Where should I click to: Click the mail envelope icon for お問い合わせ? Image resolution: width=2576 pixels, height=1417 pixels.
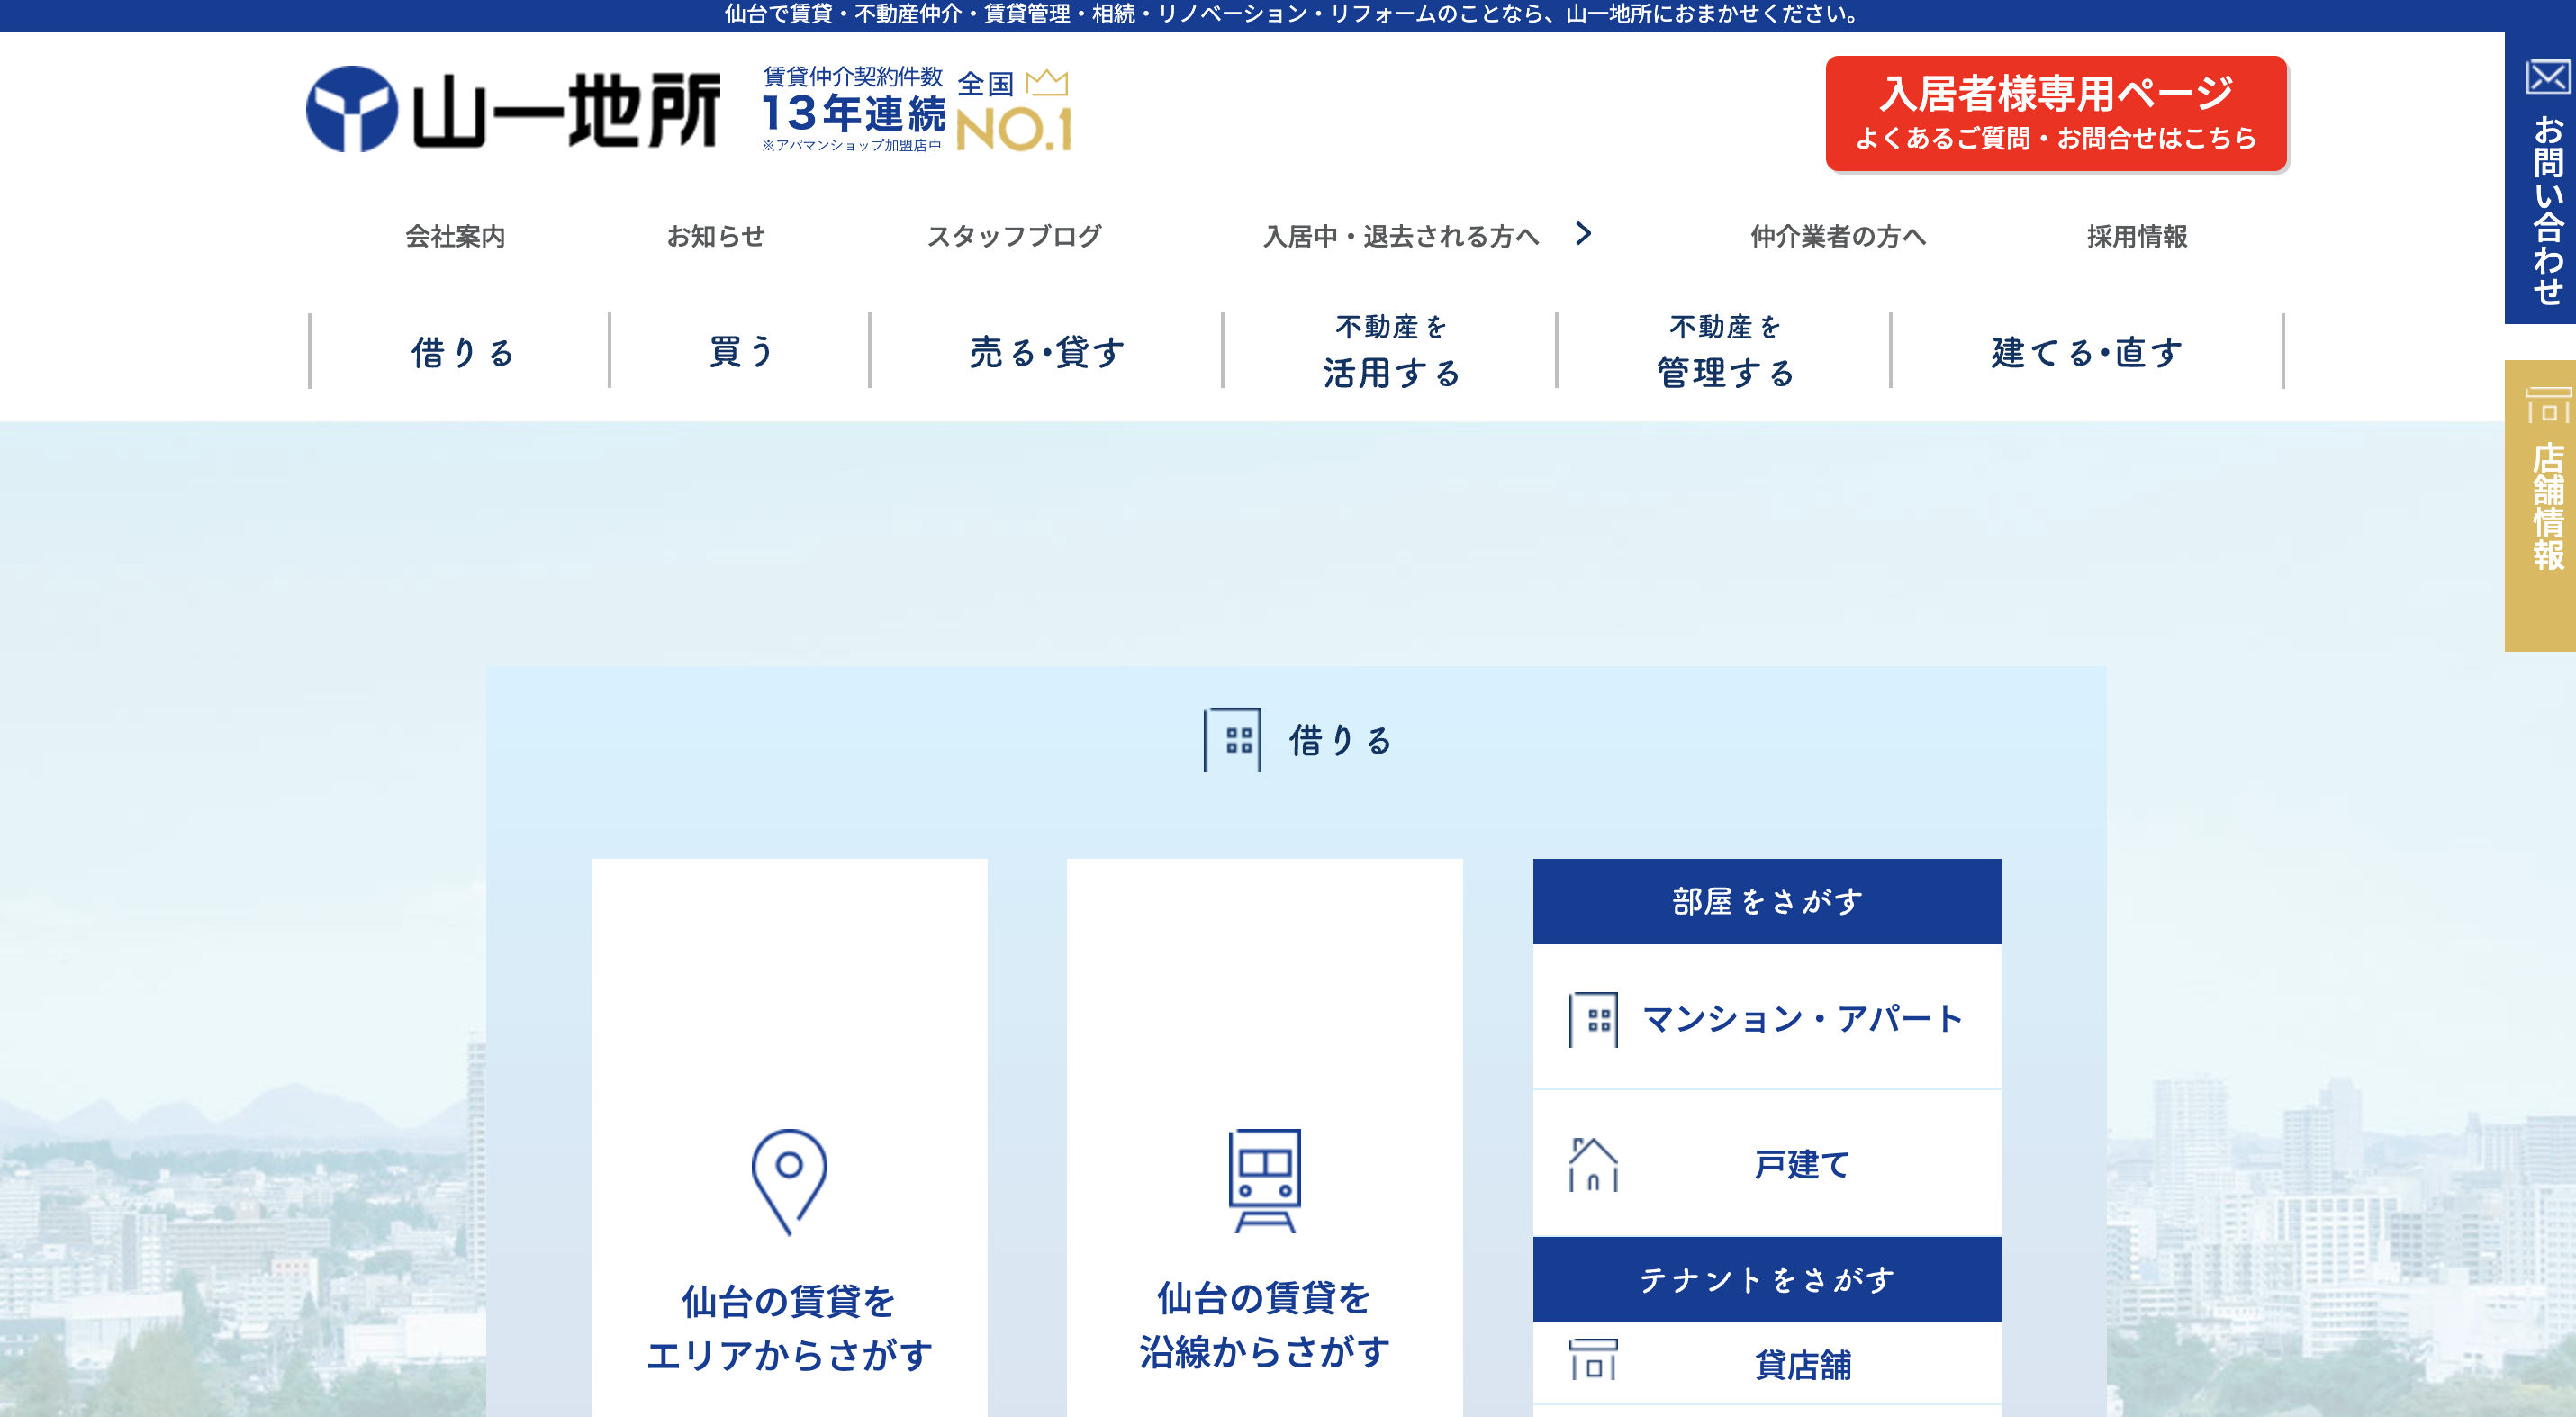2546,77
